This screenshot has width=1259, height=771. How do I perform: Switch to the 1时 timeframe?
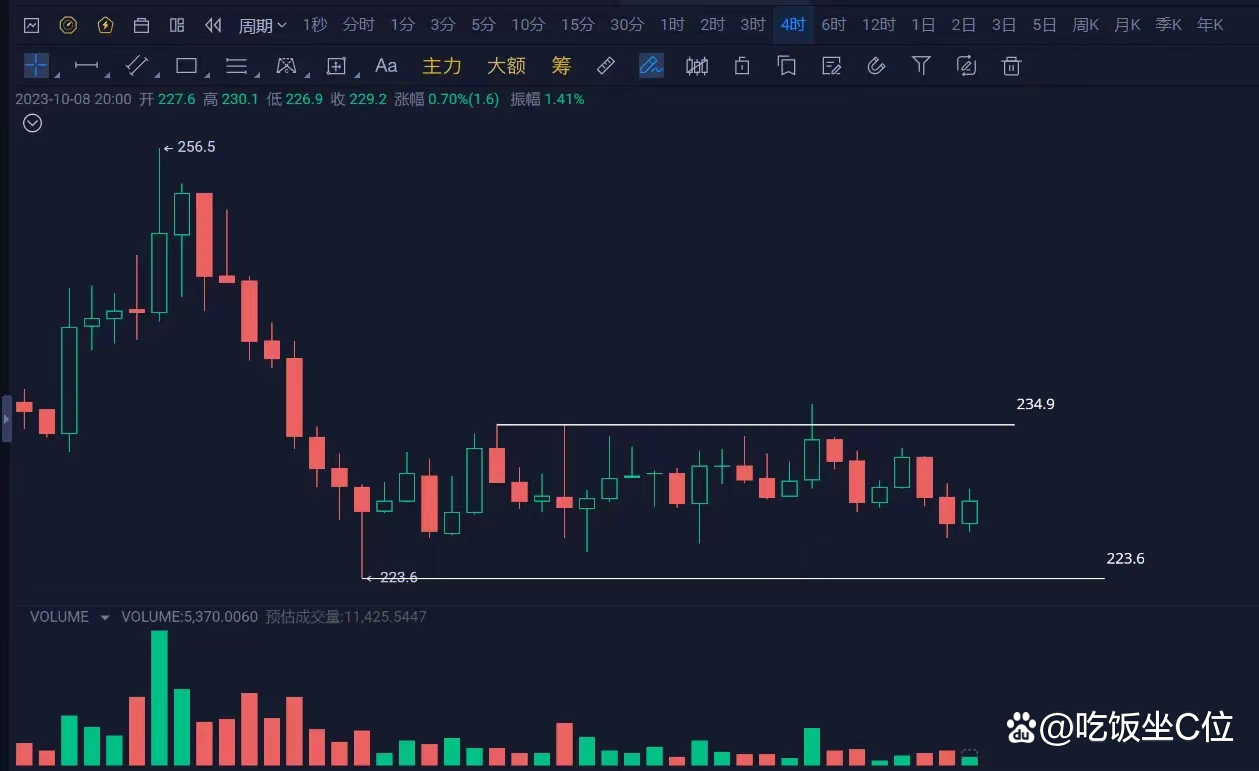click(x=672, y=25)
